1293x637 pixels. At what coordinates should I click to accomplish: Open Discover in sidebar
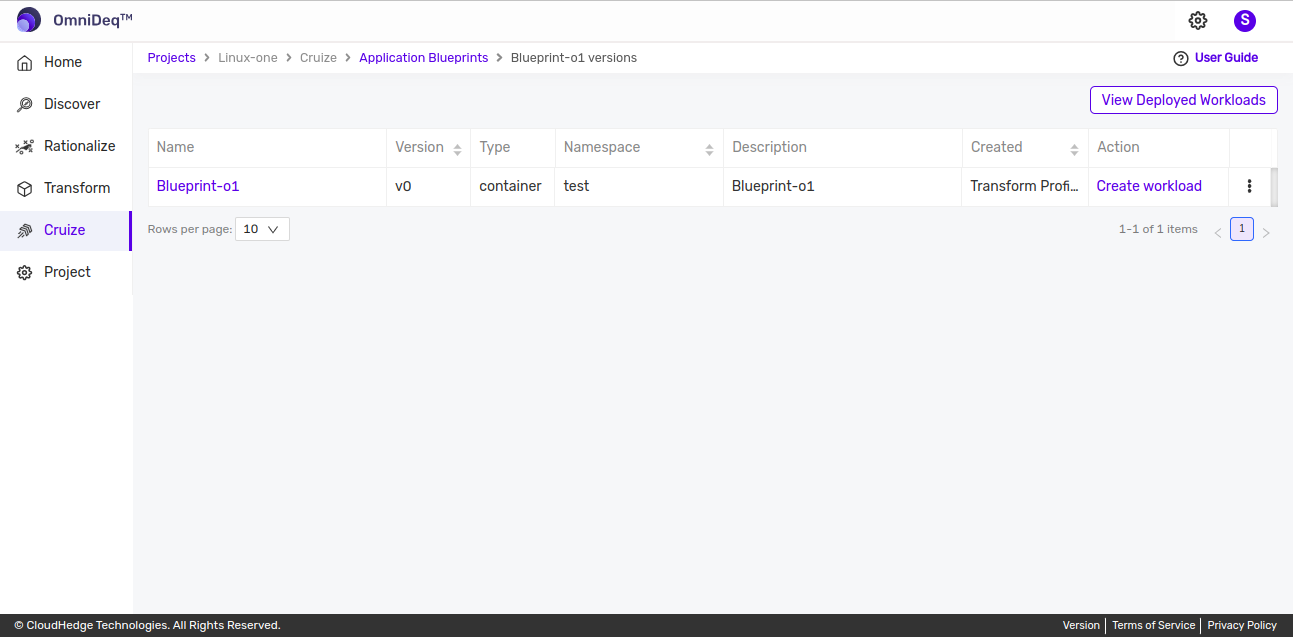[66, 104]
